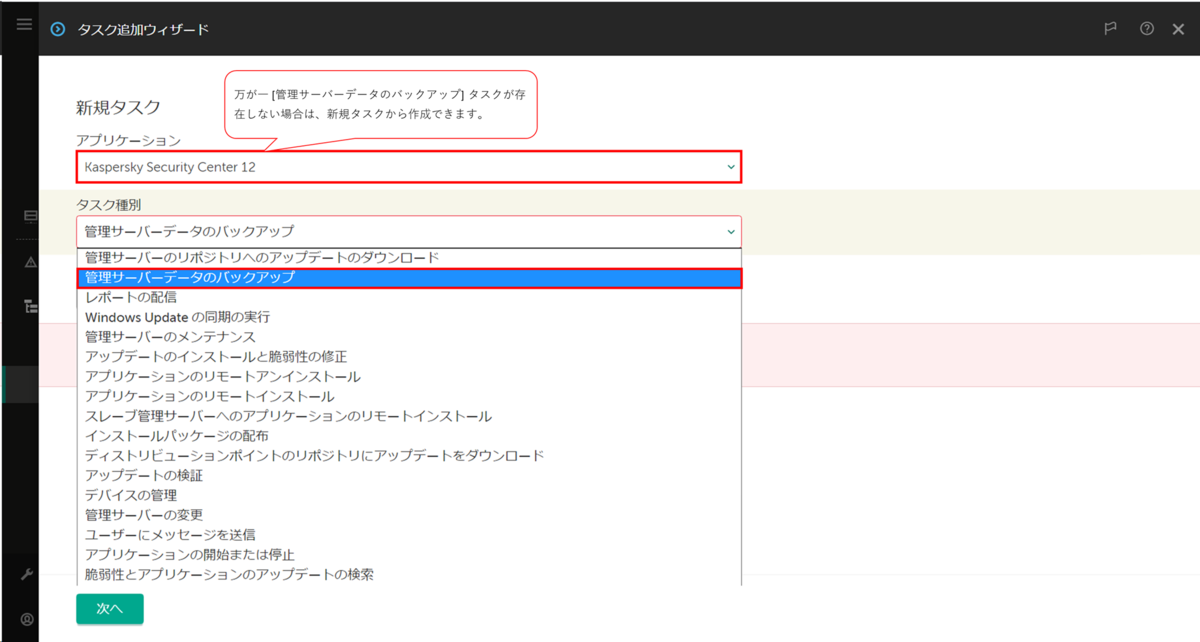Click the flag notifications icon
This screenshot has width=1200, height=642.
(x=1110, y=29)
